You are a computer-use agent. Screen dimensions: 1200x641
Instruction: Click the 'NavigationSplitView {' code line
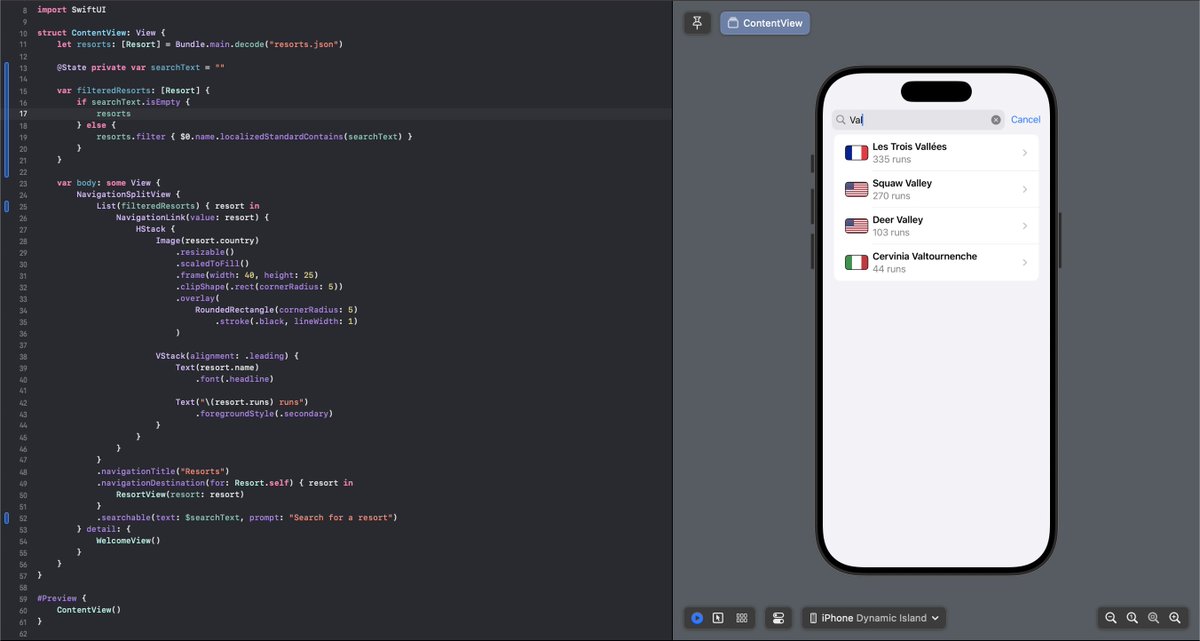point(128,194)
